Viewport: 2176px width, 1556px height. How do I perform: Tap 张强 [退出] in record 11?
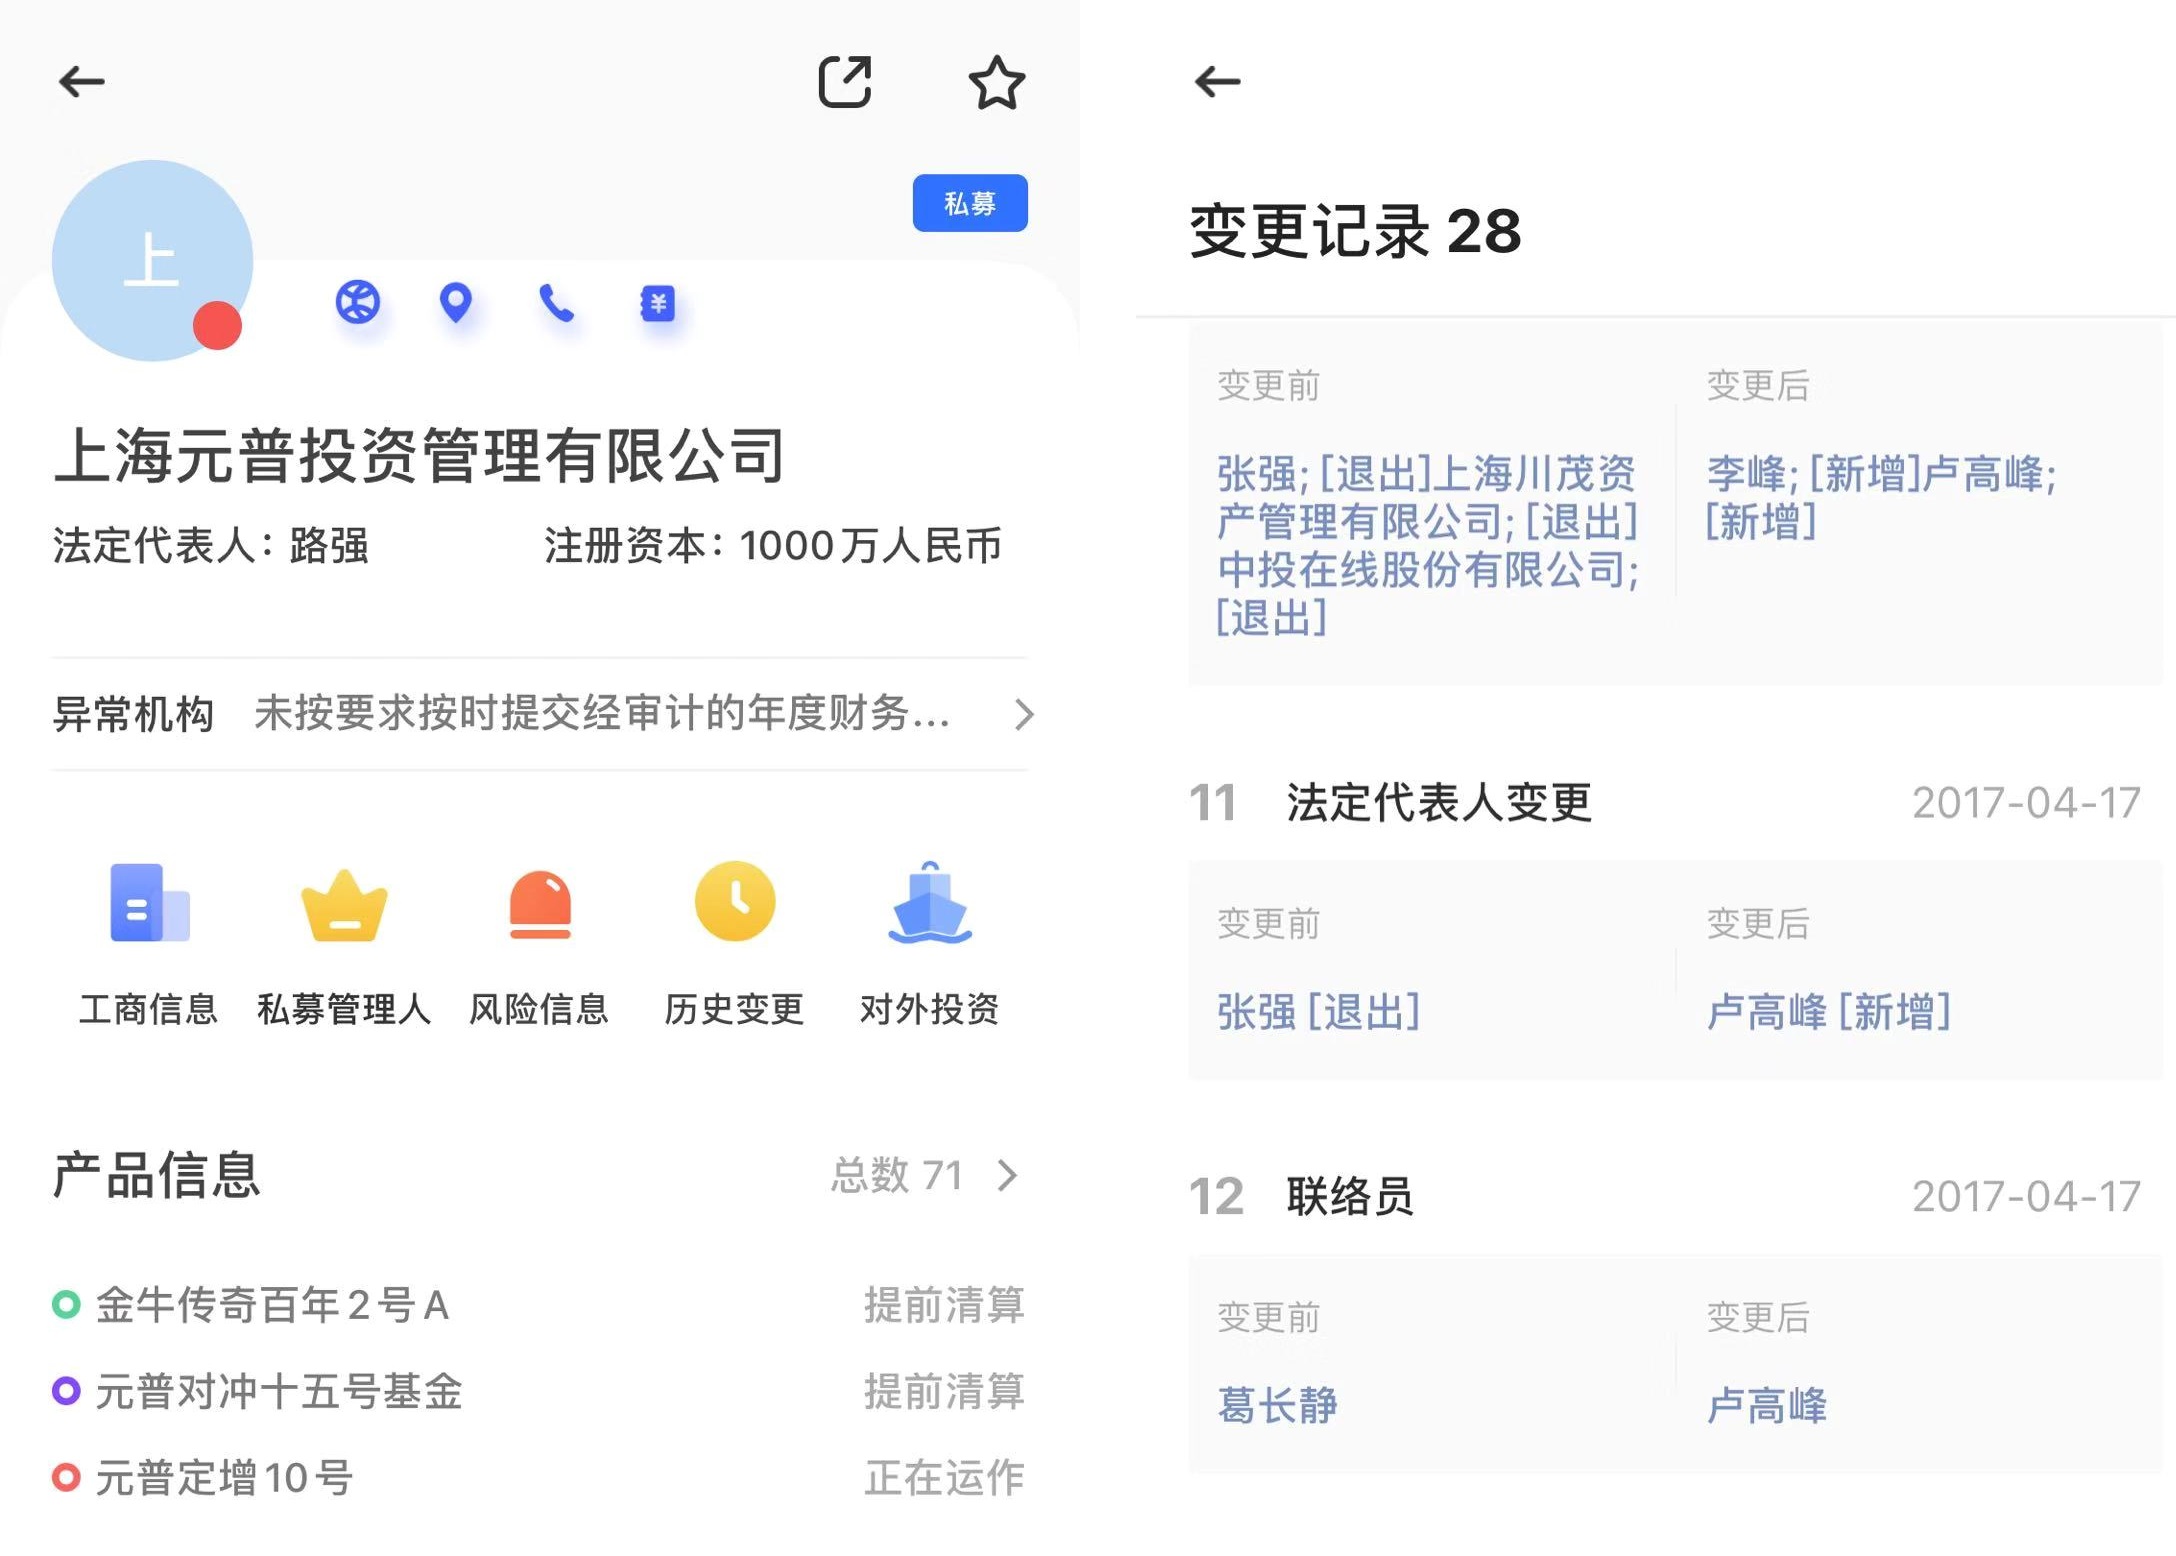click(x=1318, y=1012)
